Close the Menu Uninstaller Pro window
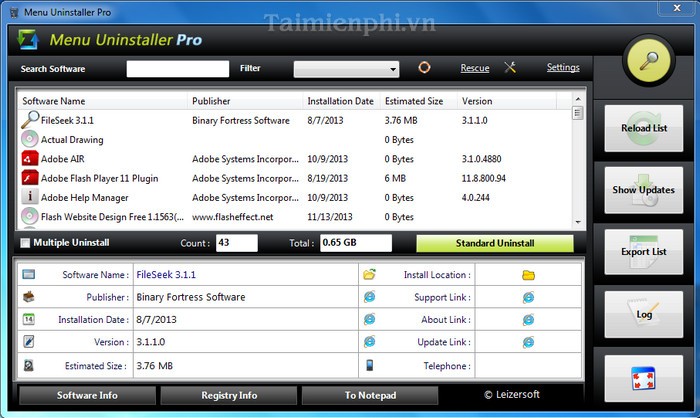 (677, 8)
